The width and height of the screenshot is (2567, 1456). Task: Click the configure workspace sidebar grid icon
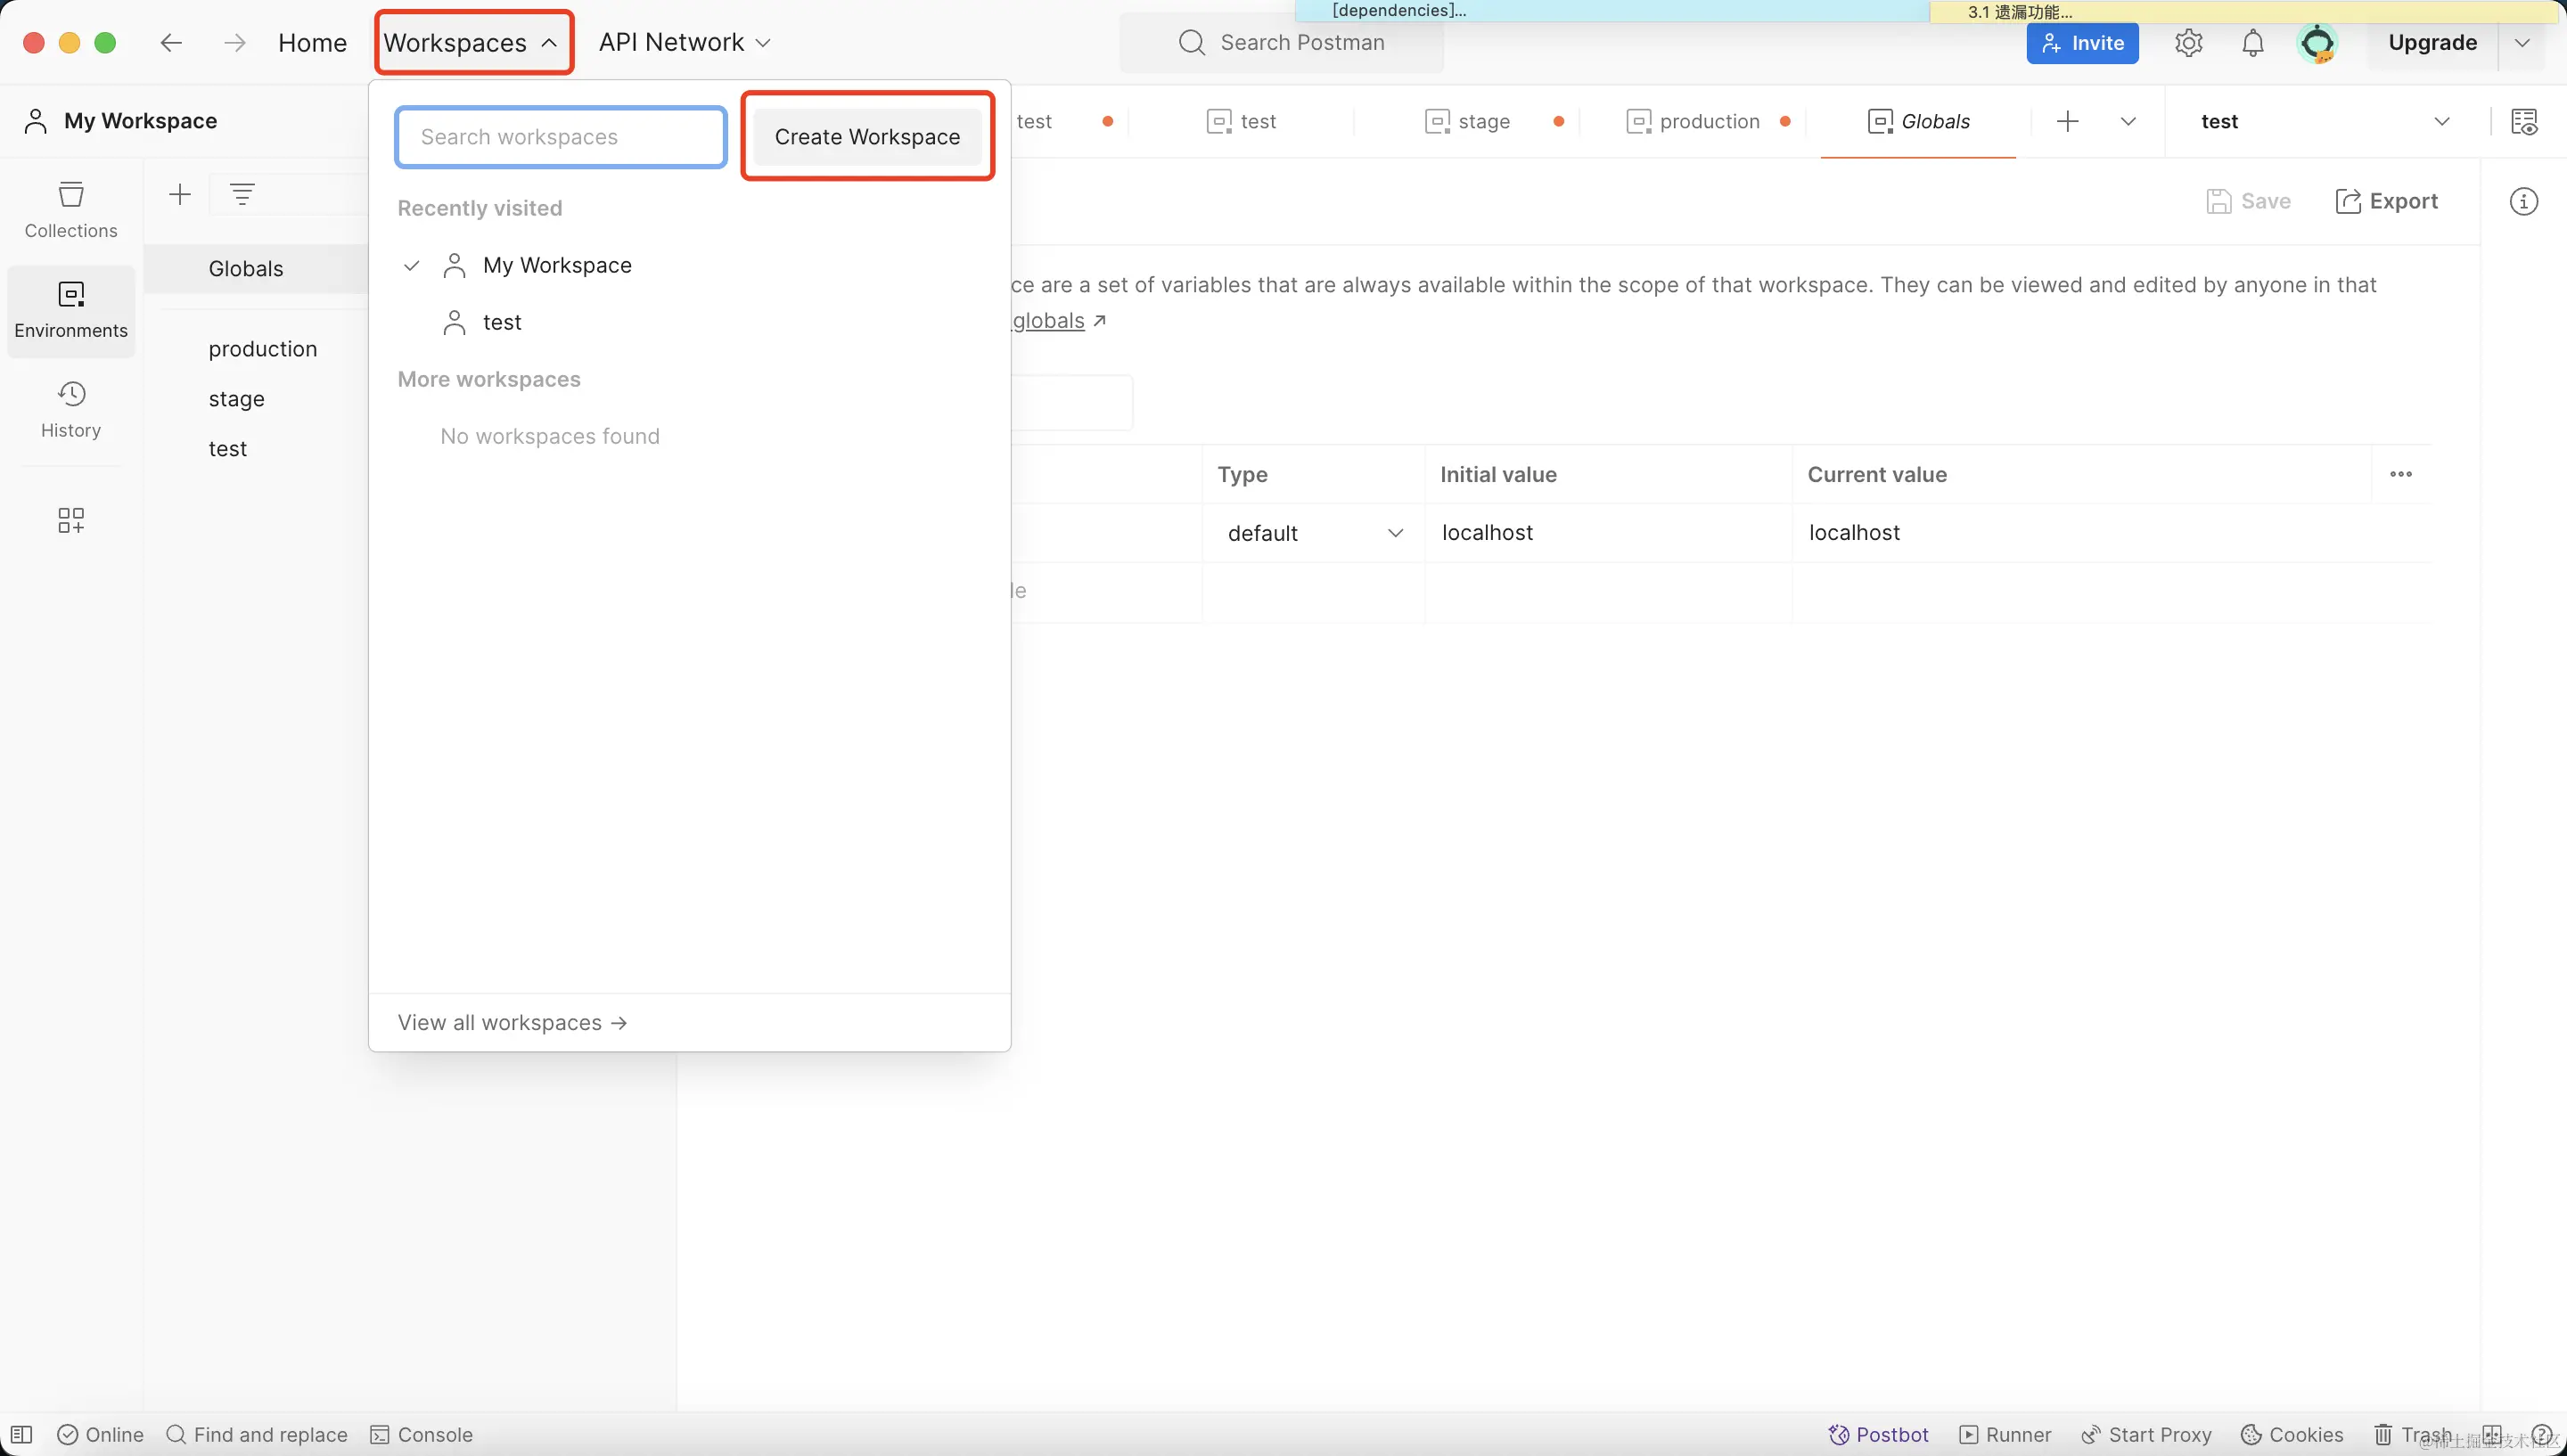click(70, 520)
